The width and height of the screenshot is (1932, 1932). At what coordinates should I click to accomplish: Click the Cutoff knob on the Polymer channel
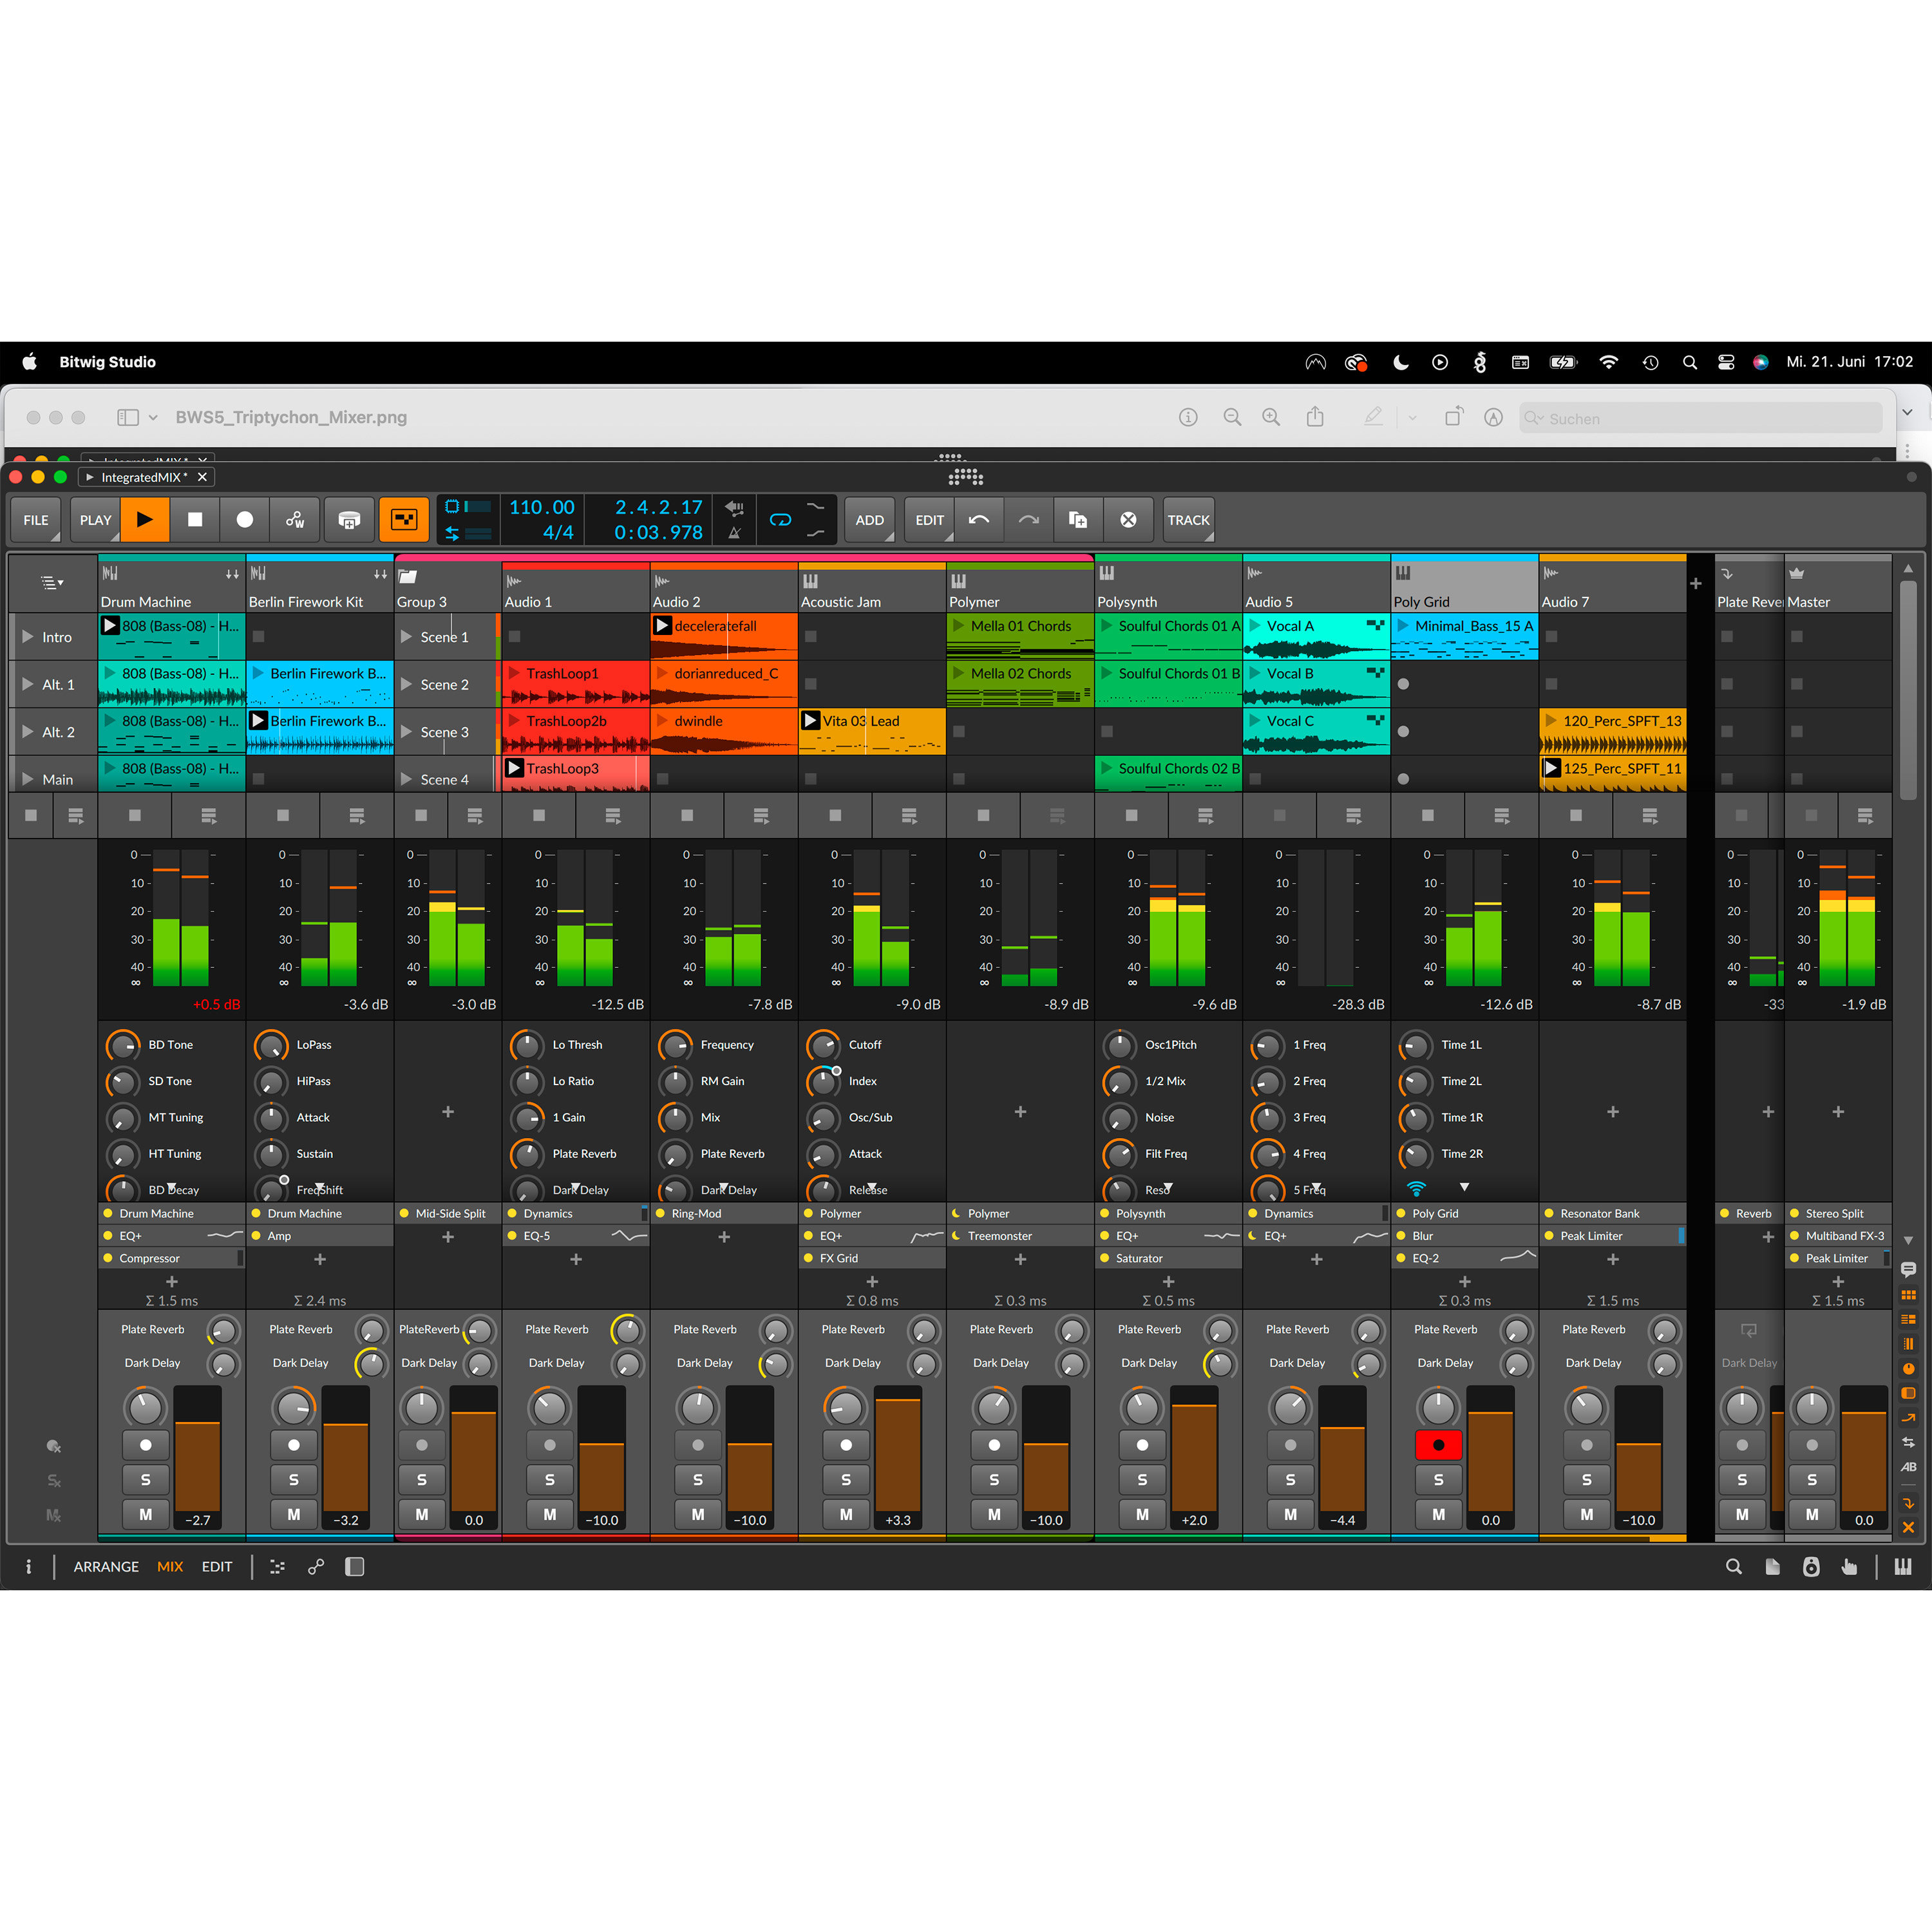[x=822, y=1044]
